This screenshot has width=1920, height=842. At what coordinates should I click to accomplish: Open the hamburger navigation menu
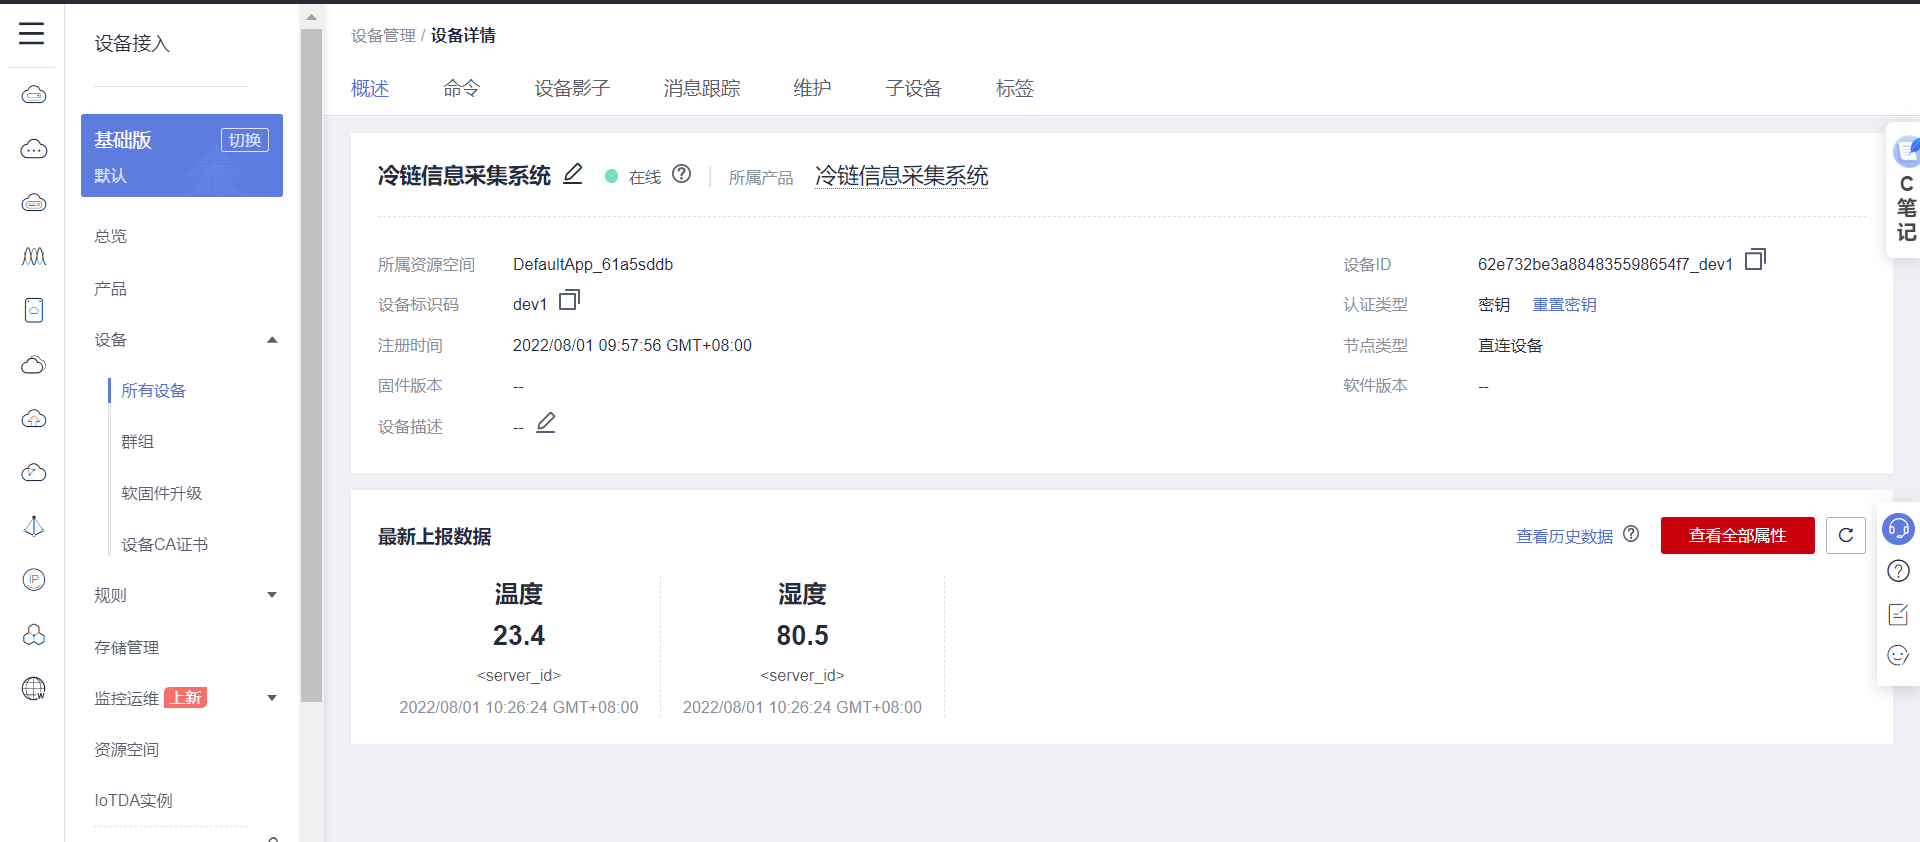(32, 33)
